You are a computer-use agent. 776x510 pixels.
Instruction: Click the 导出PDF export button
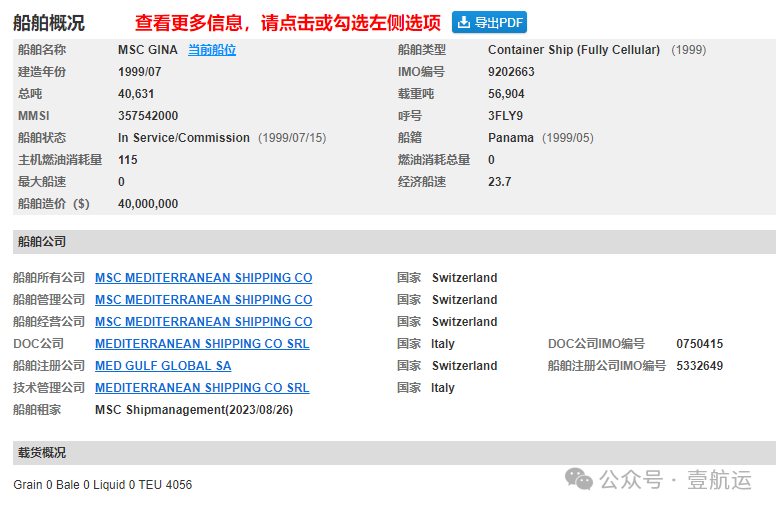[x=489, y=22]
